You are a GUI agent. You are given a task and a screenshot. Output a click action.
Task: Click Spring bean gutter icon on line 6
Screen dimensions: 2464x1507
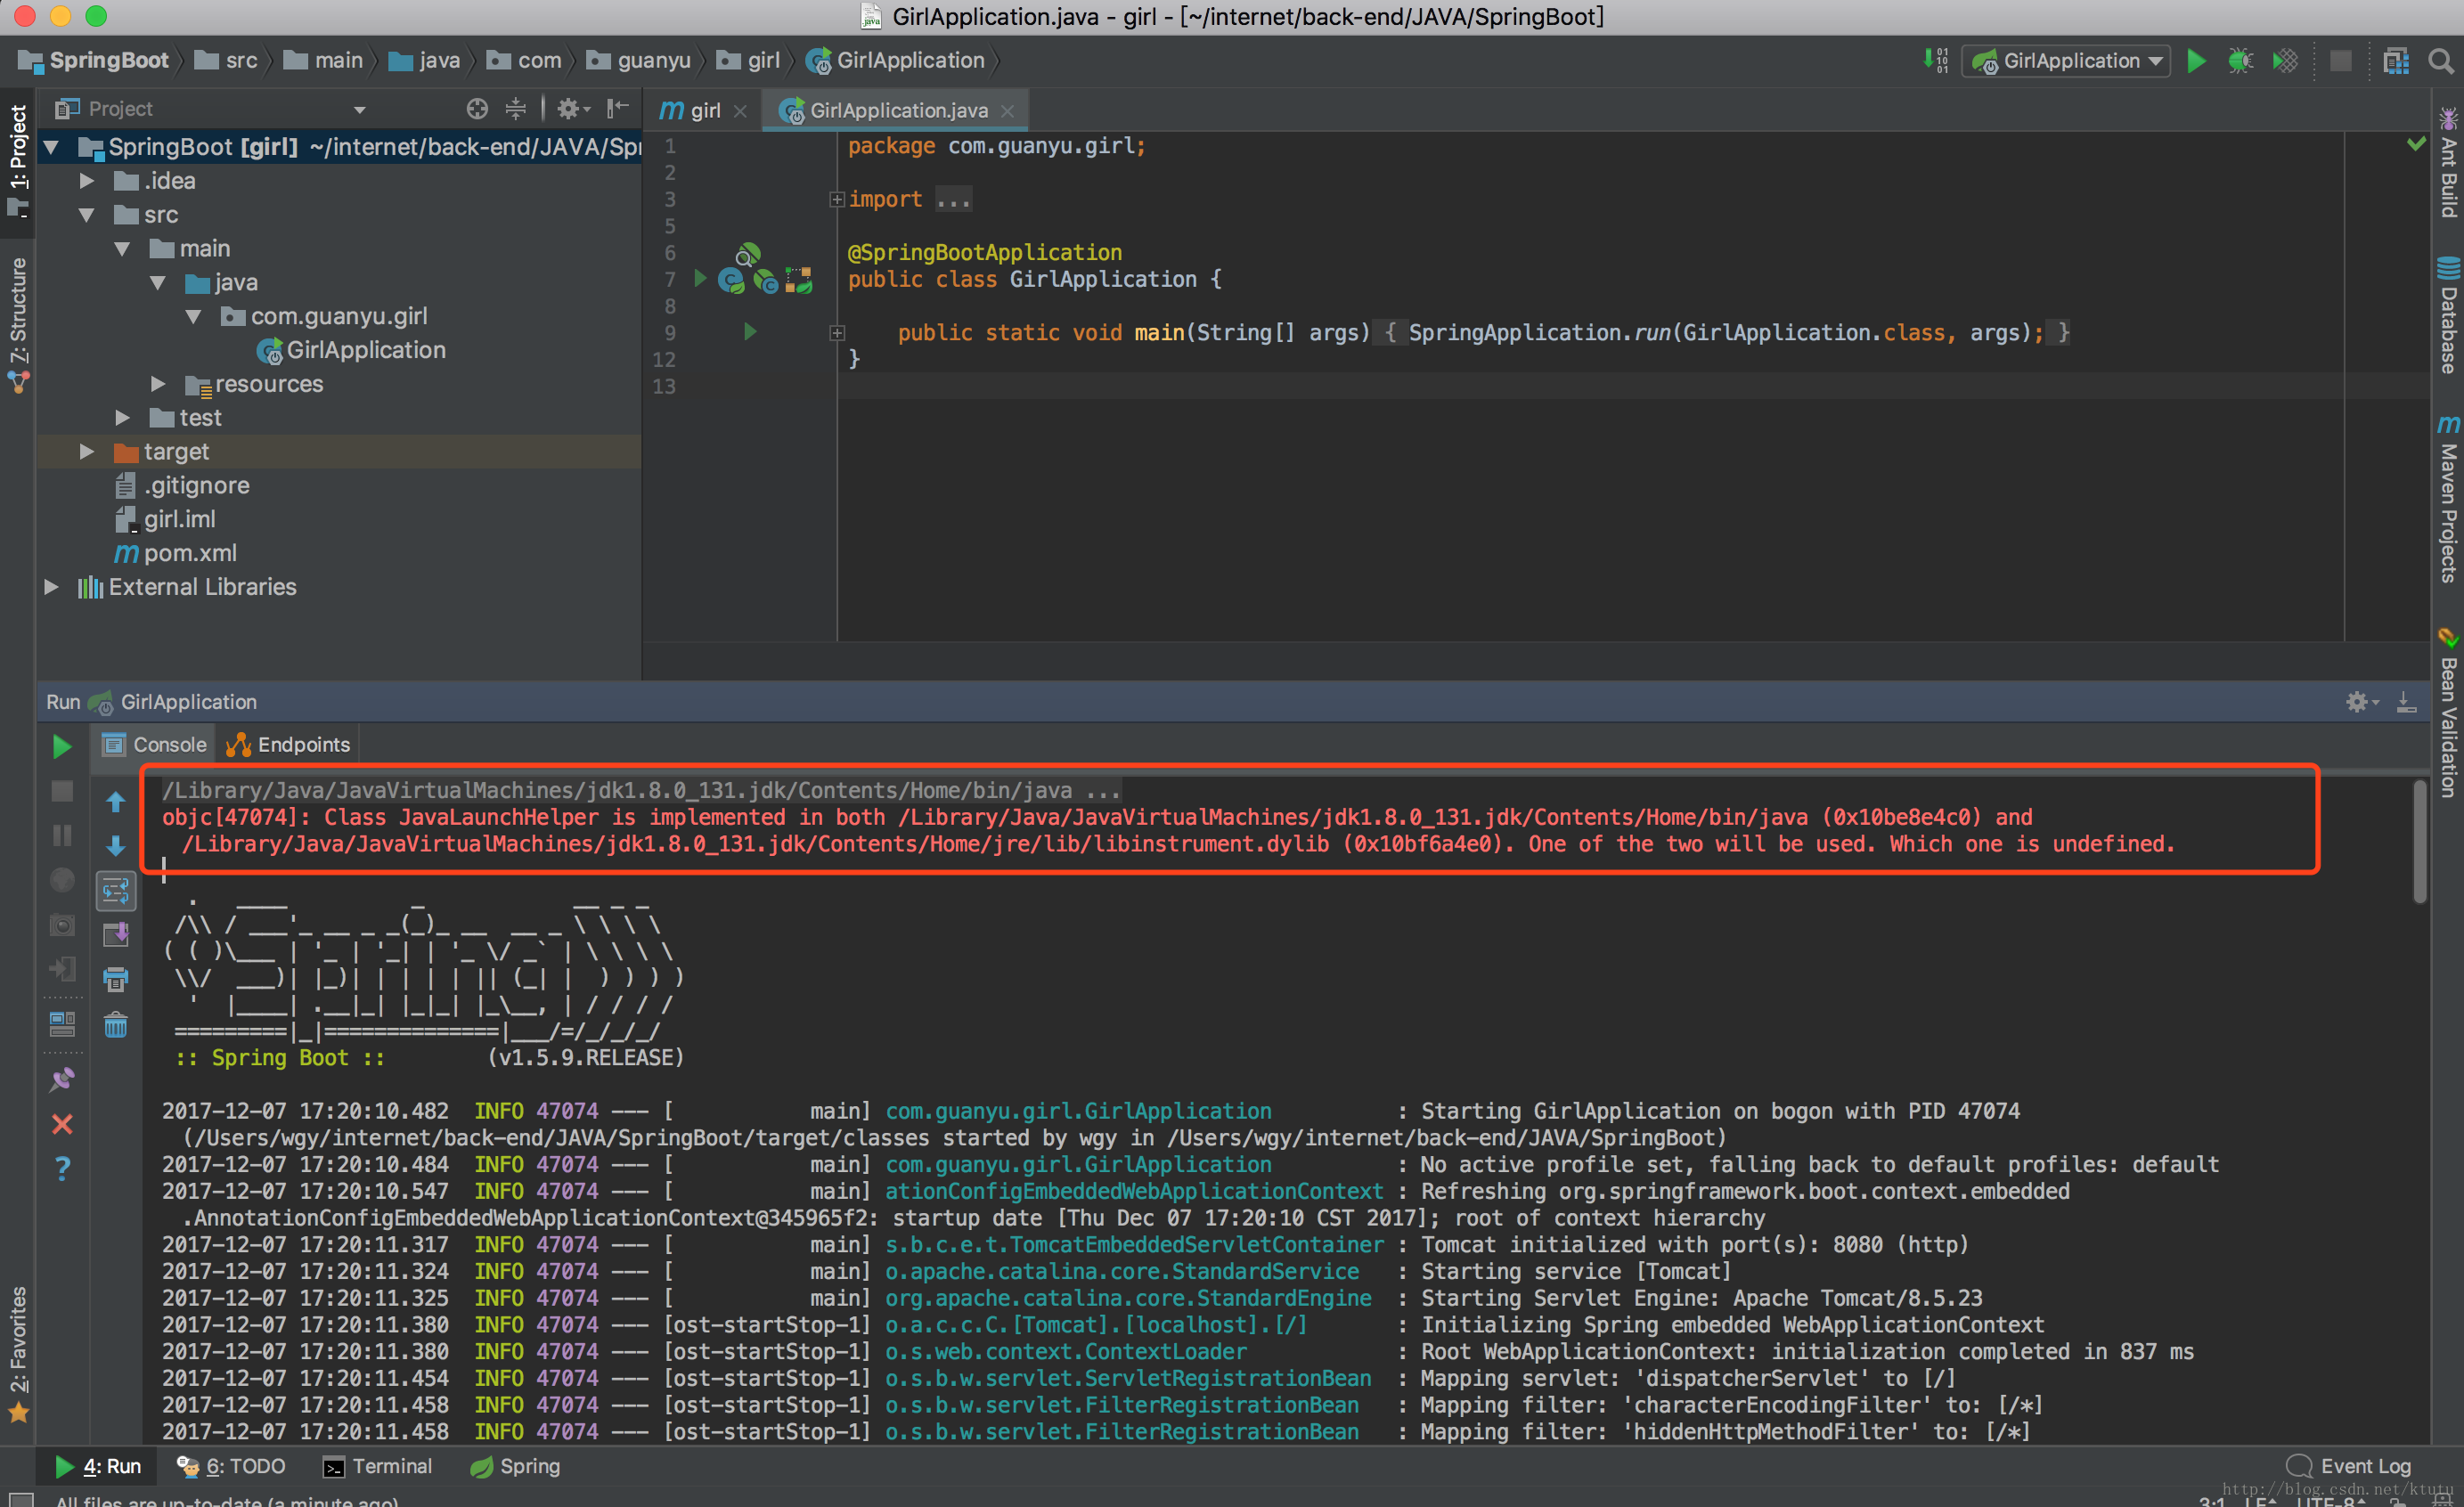pos(748,254)
